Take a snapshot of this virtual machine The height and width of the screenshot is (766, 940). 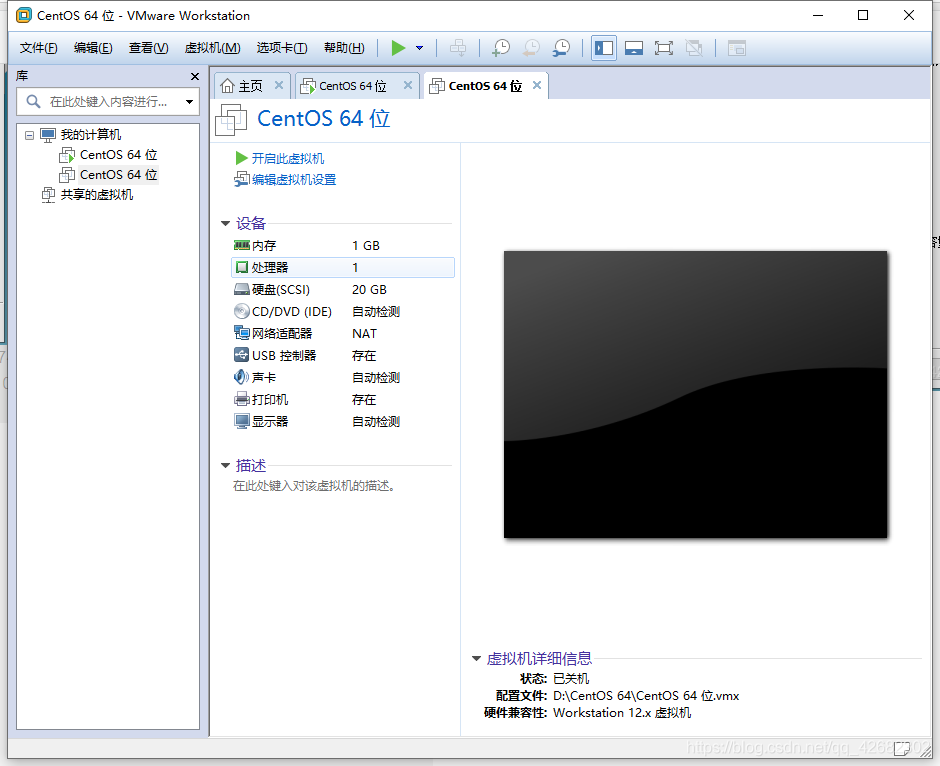(501, 48)
